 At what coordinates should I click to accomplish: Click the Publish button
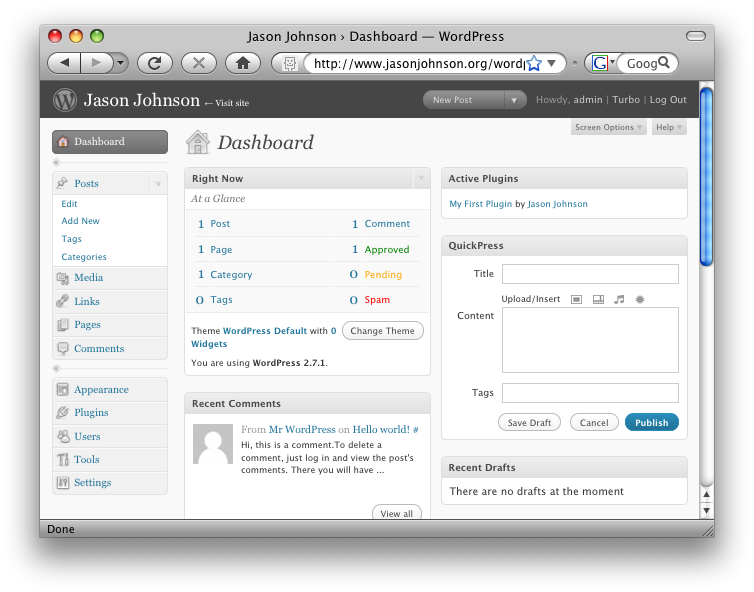click(652, 423)
